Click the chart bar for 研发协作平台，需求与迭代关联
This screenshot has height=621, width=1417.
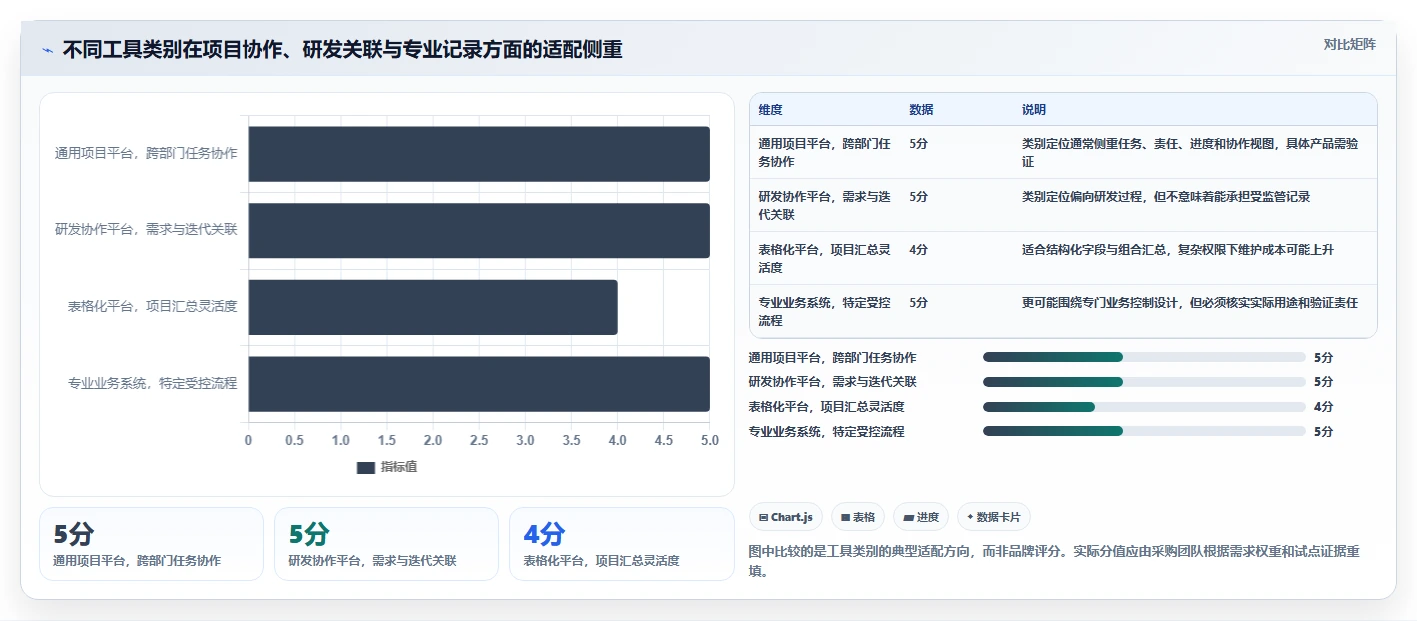(479, 230)
